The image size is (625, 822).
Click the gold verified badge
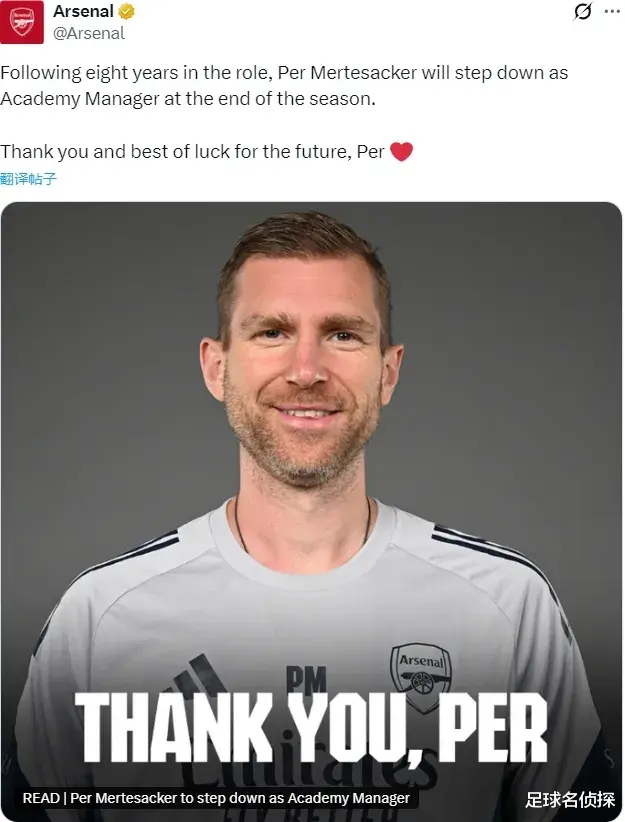coord(127,12)
